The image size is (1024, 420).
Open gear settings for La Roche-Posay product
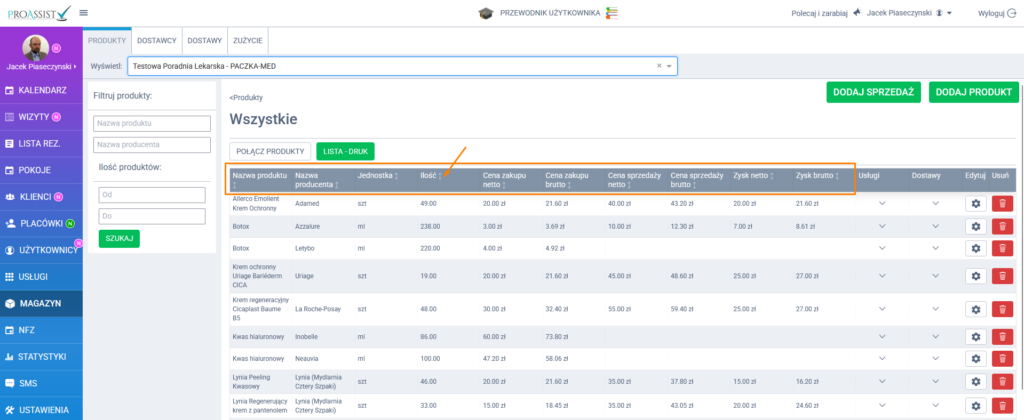click(x=976, y=309)
